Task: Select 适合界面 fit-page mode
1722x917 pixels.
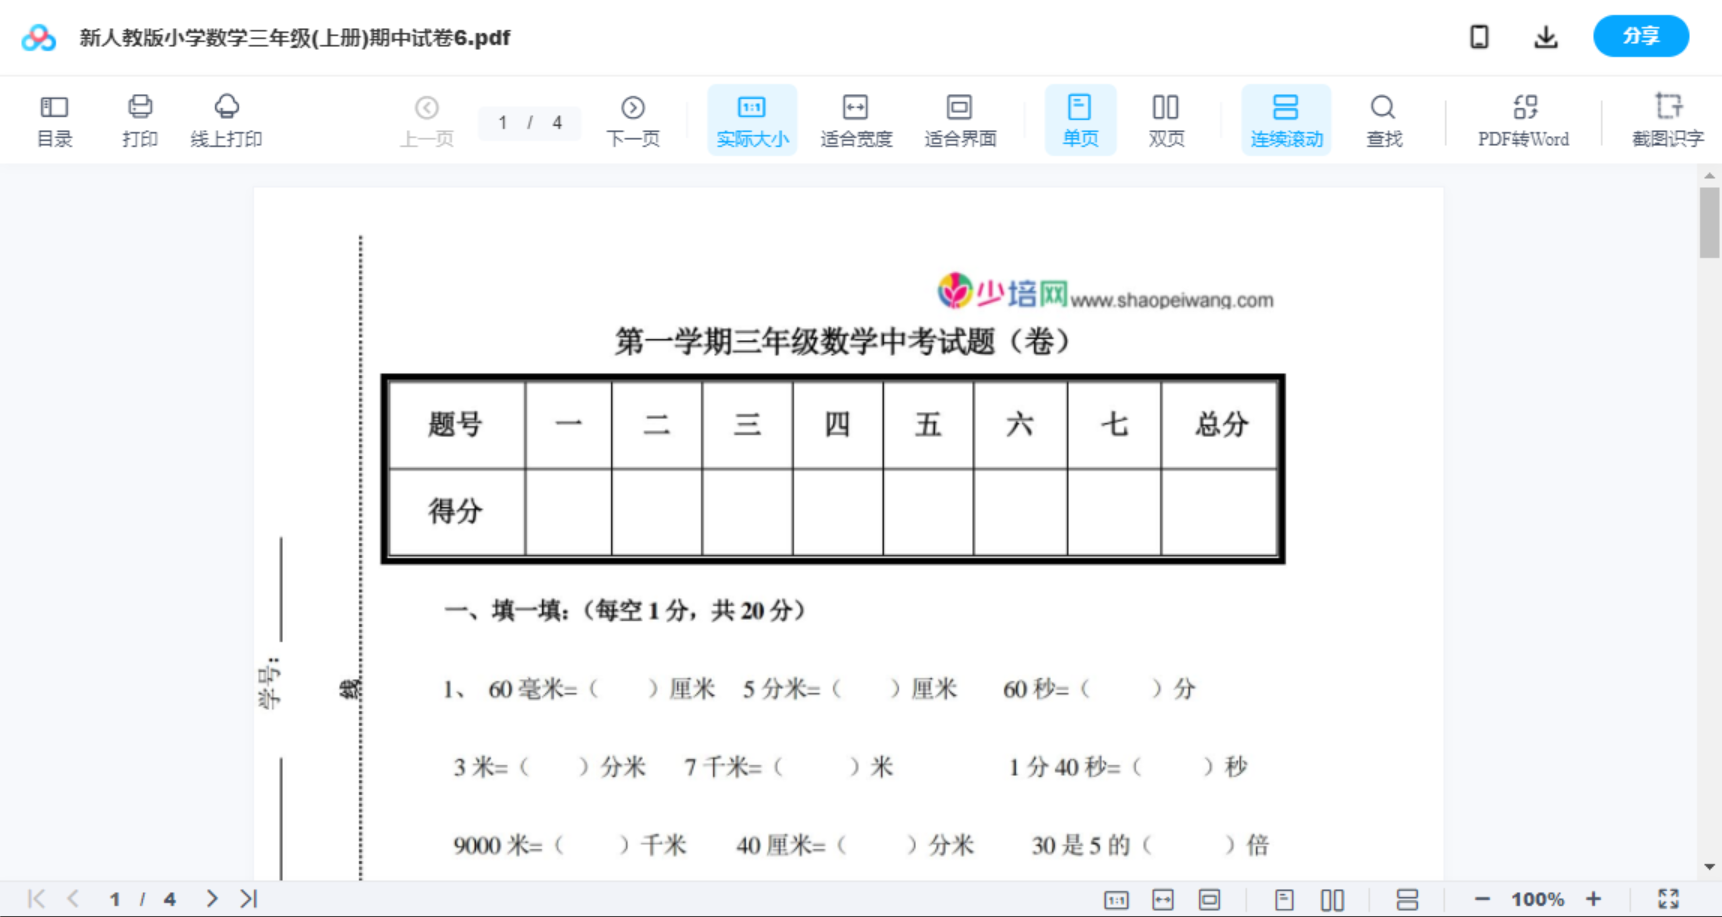Action: click(959, 119)
